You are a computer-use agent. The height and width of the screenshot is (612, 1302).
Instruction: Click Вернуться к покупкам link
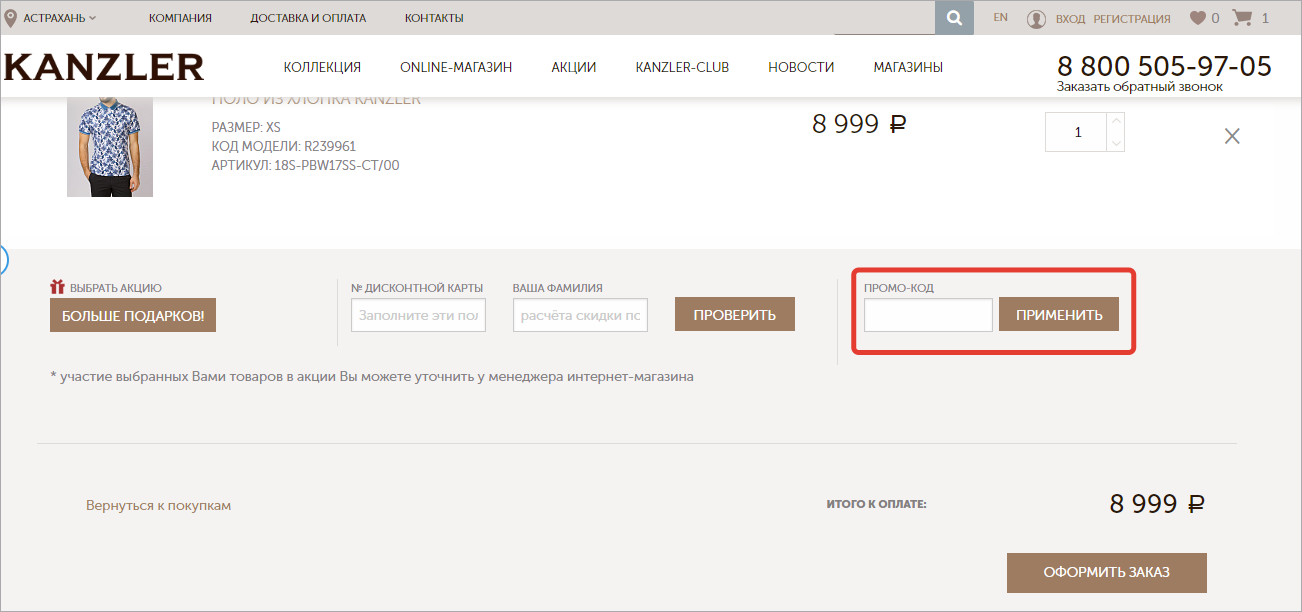158,506
